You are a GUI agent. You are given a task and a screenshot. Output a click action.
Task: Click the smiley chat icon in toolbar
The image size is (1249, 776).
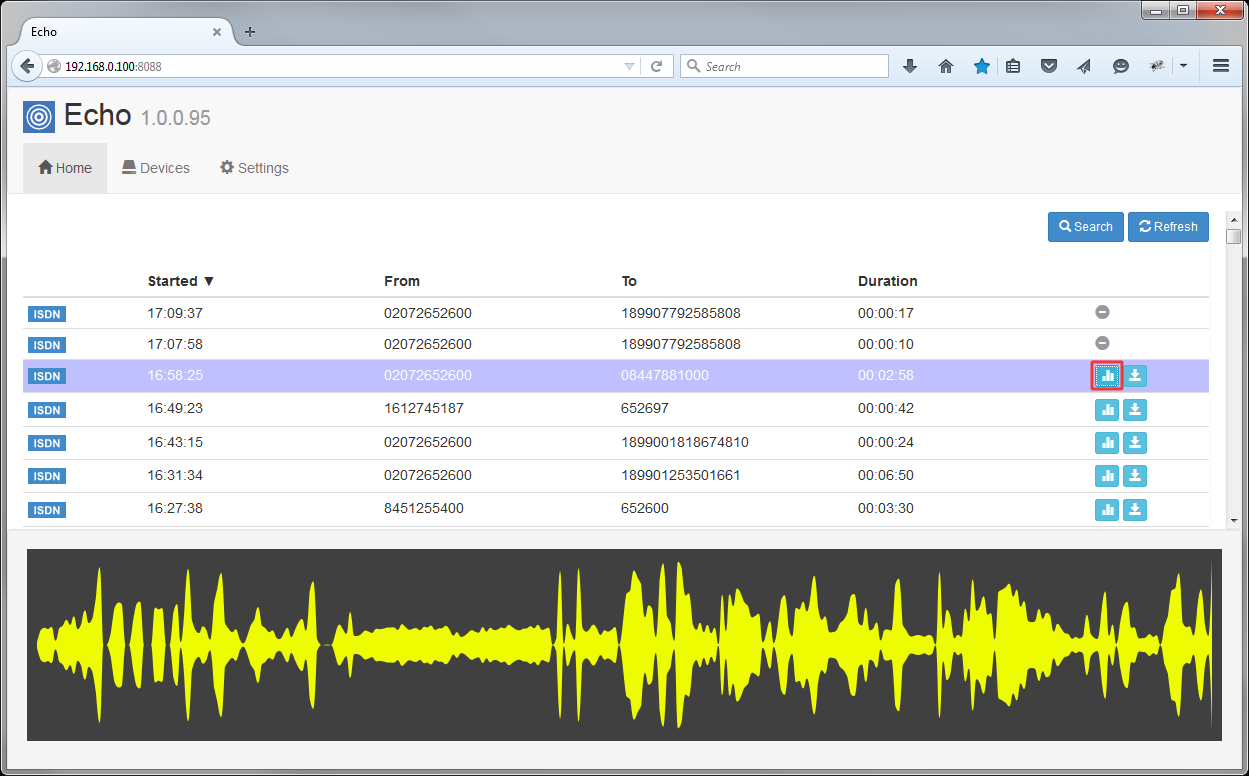[1121, 66]
